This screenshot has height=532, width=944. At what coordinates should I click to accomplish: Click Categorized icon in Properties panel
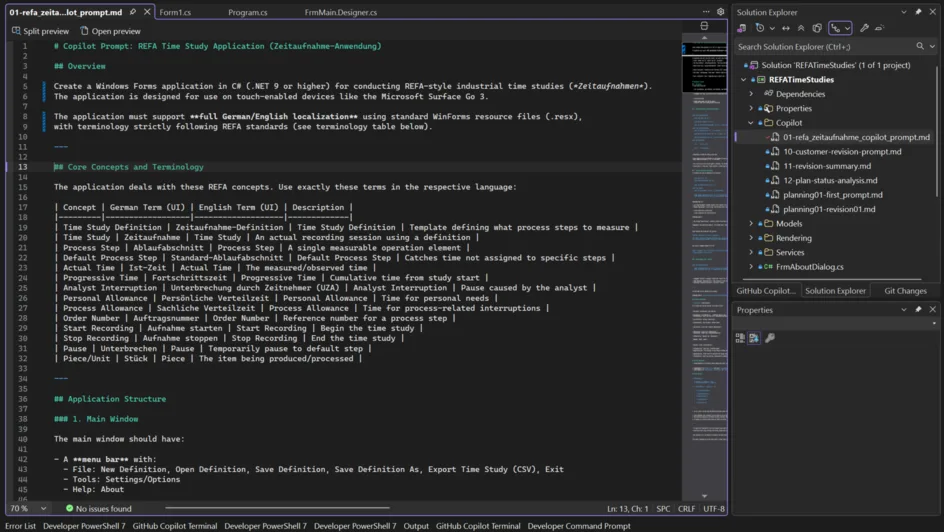point(740,338)
